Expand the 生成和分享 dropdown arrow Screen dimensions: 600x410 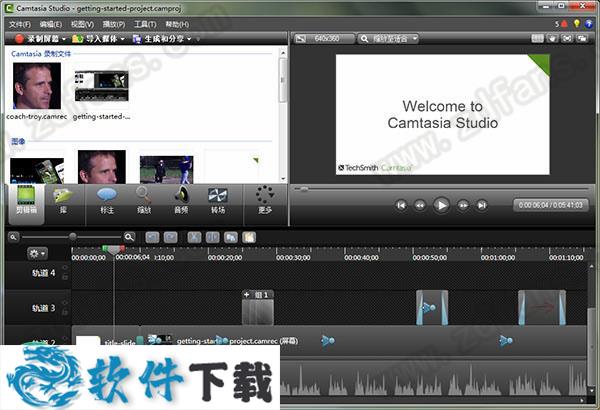(x=189, y=39)
